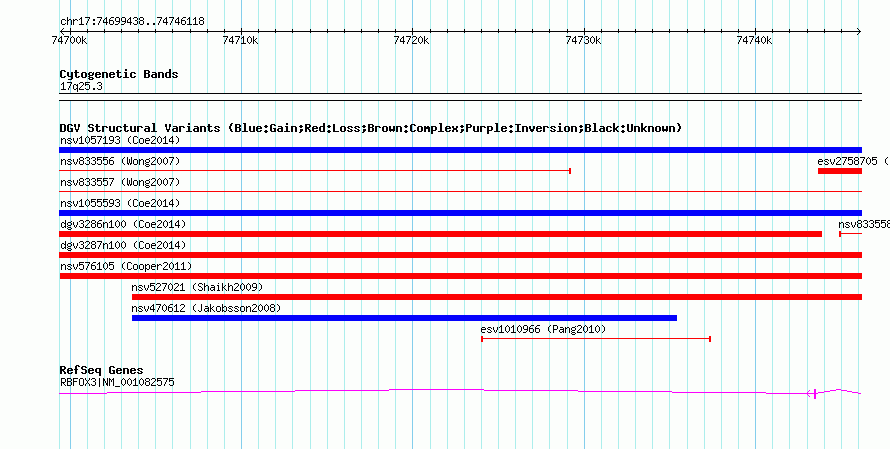This screenshot has height=449, width=890.
Task: Click the 17q25.3 band label
Action: [81, 87]
